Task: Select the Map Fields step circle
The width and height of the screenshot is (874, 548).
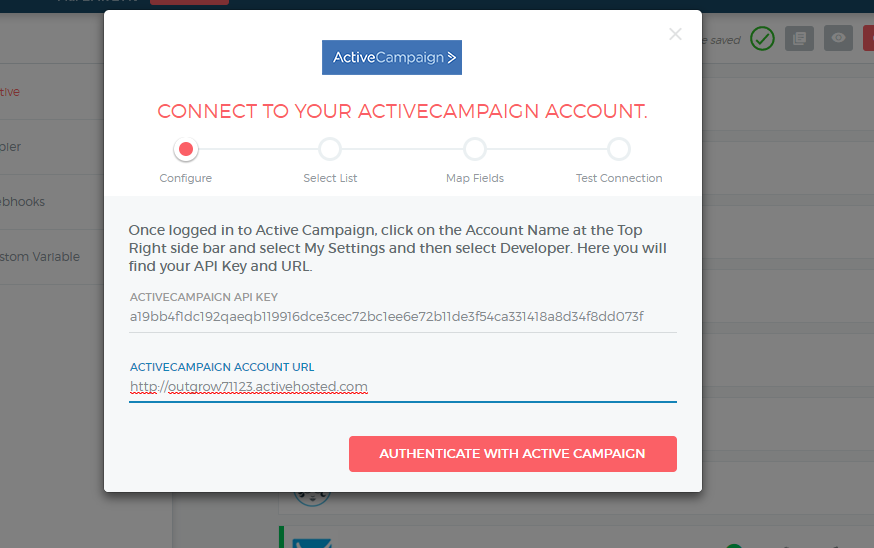Action: tap(475, 149)
